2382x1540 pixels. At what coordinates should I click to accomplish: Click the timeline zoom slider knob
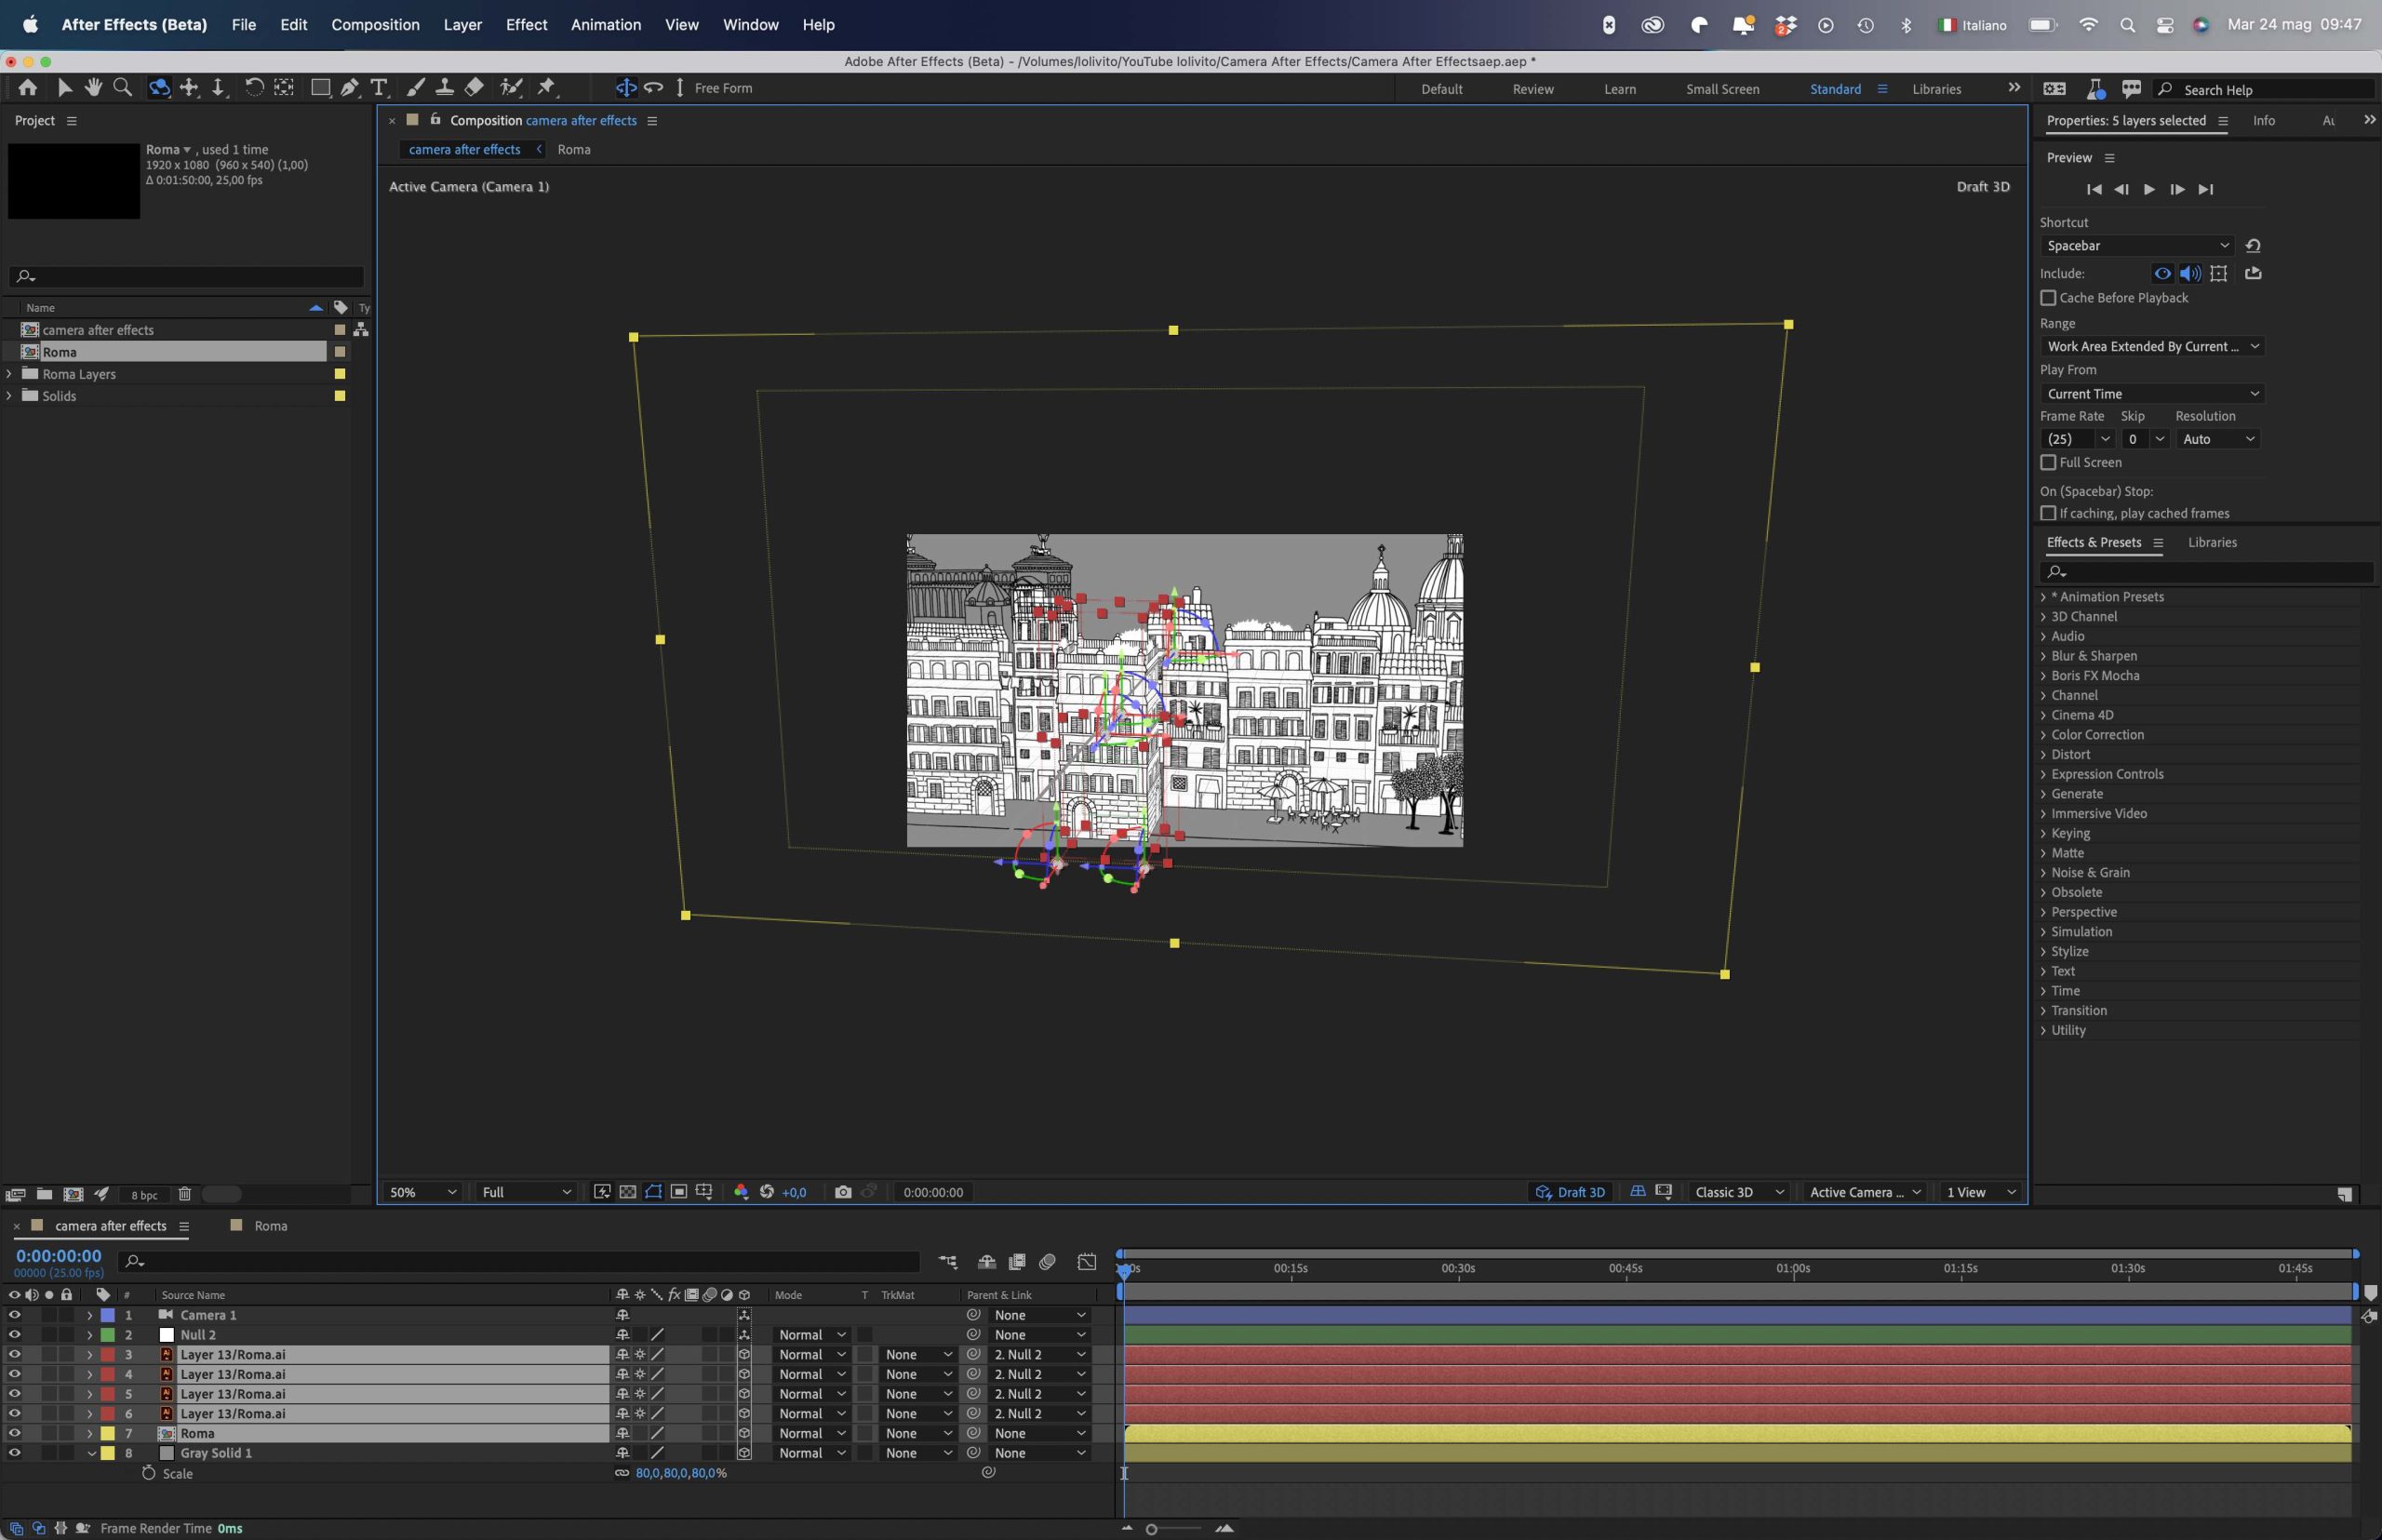coord(1151,1529)
